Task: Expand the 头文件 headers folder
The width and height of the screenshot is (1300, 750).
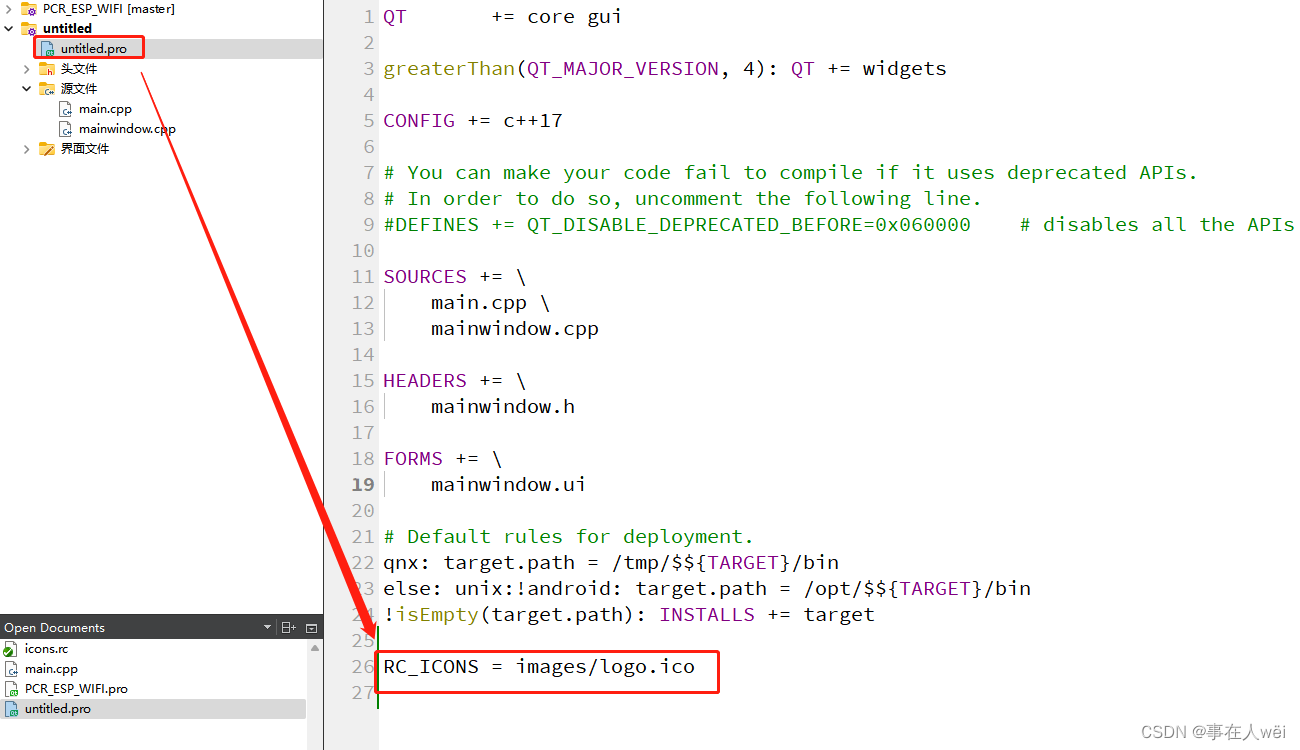Action: click(x=27, y=69)
